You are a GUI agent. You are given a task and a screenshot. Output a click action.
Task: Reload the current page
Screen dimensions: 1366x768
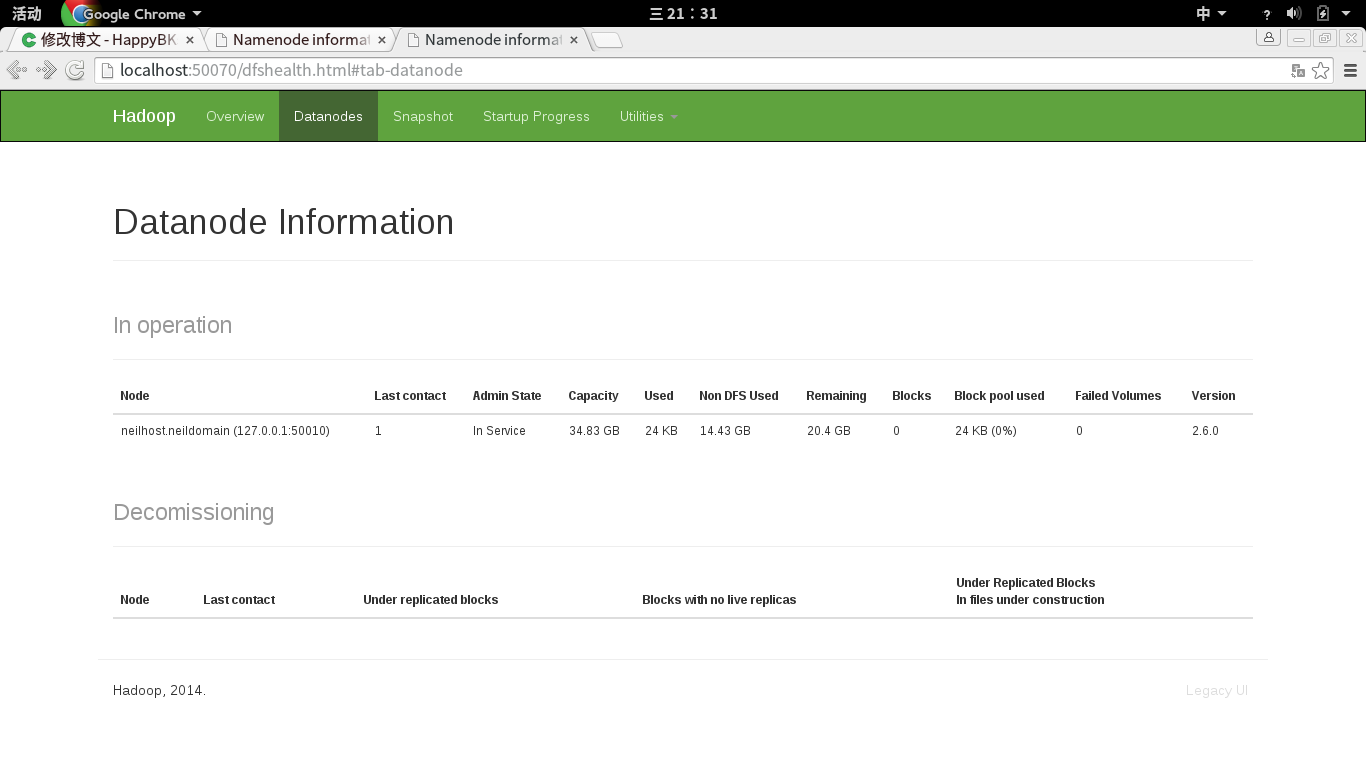pyautogui.click(x=75, y=70)
